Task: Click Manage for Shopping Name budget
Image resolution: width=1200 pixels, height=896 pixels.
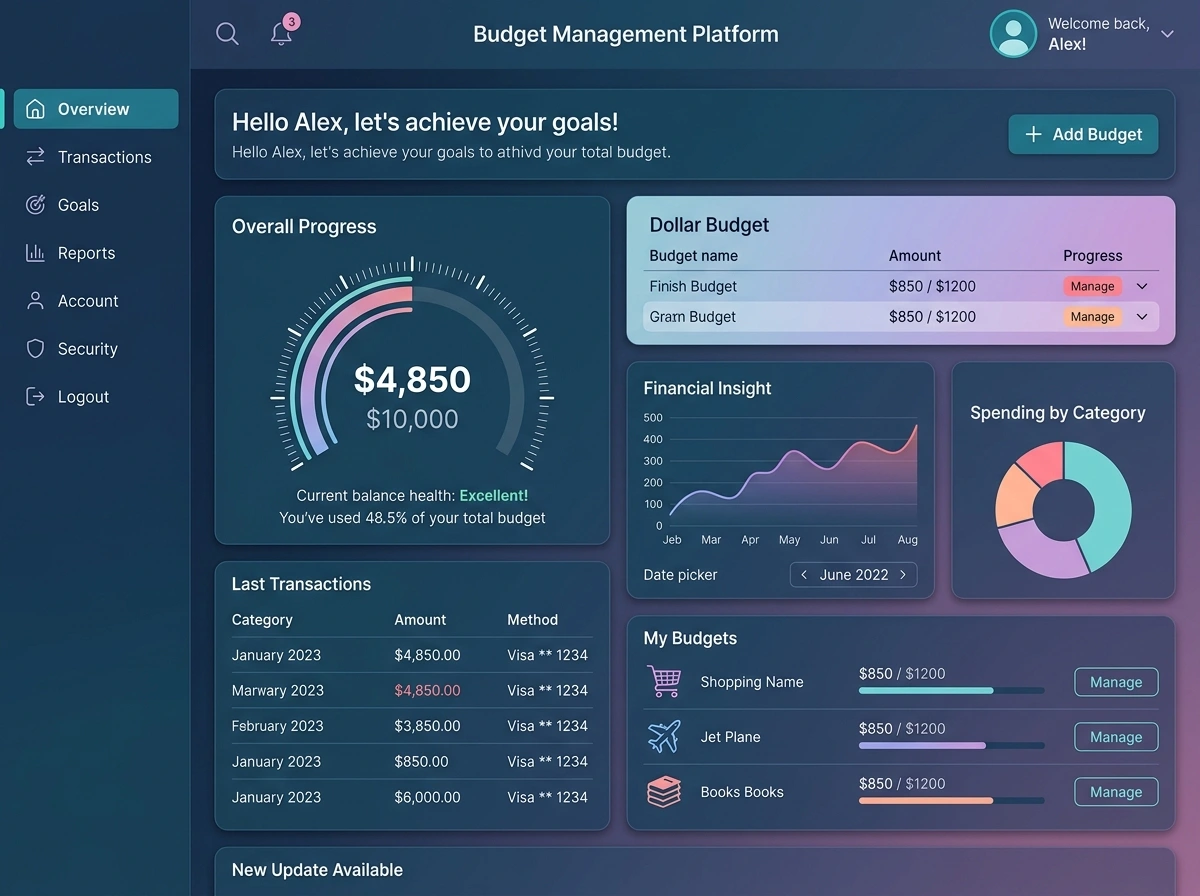Action: tap(1116, 682)
